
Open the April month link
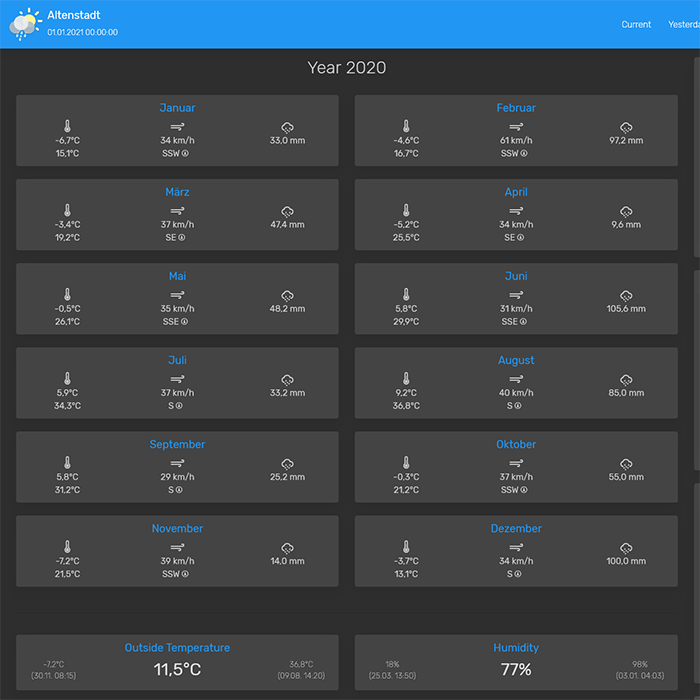(516, 192)
